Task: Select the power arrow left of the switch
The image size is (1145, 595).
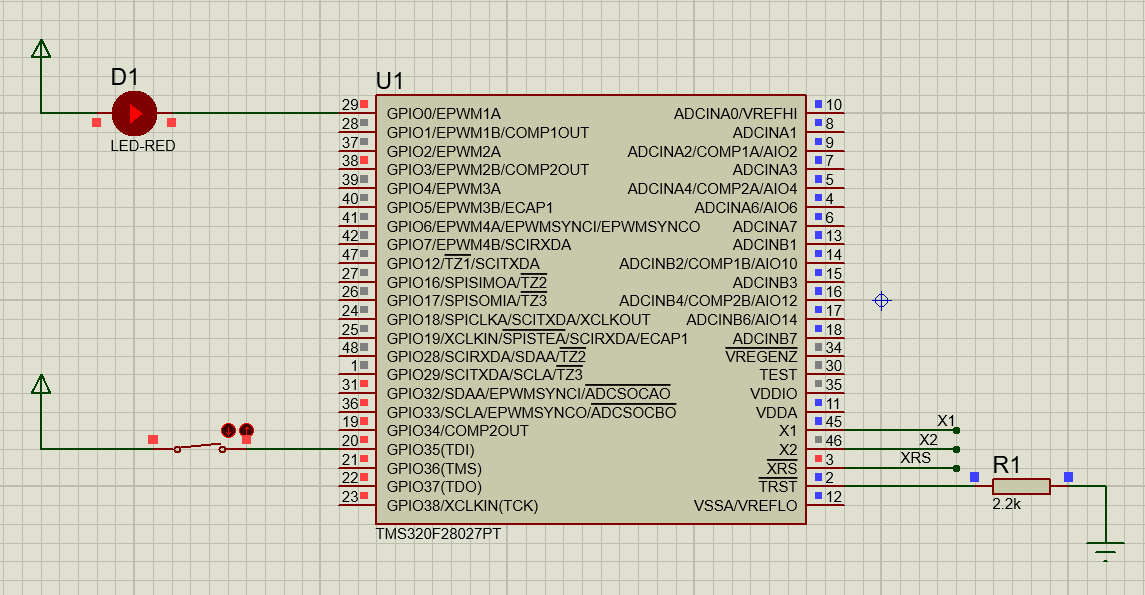Action: click(40, 383)
